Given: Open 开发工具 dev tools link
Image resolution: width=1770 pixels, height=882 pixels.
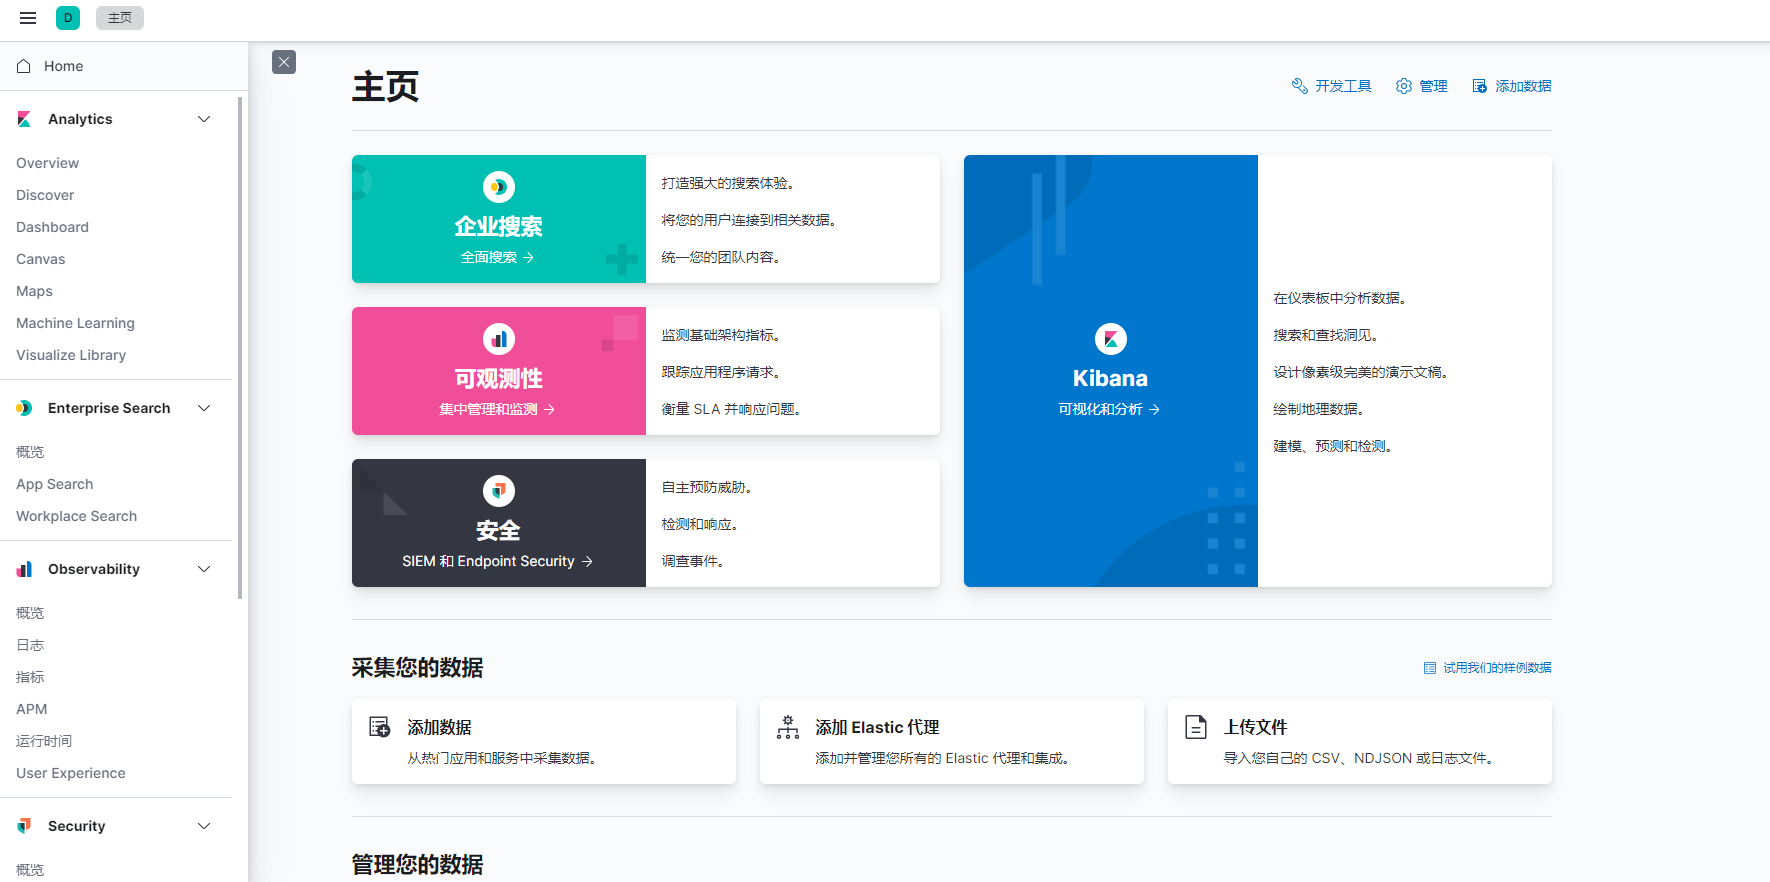Looking at the screenshot, I should pos(1331,86).
